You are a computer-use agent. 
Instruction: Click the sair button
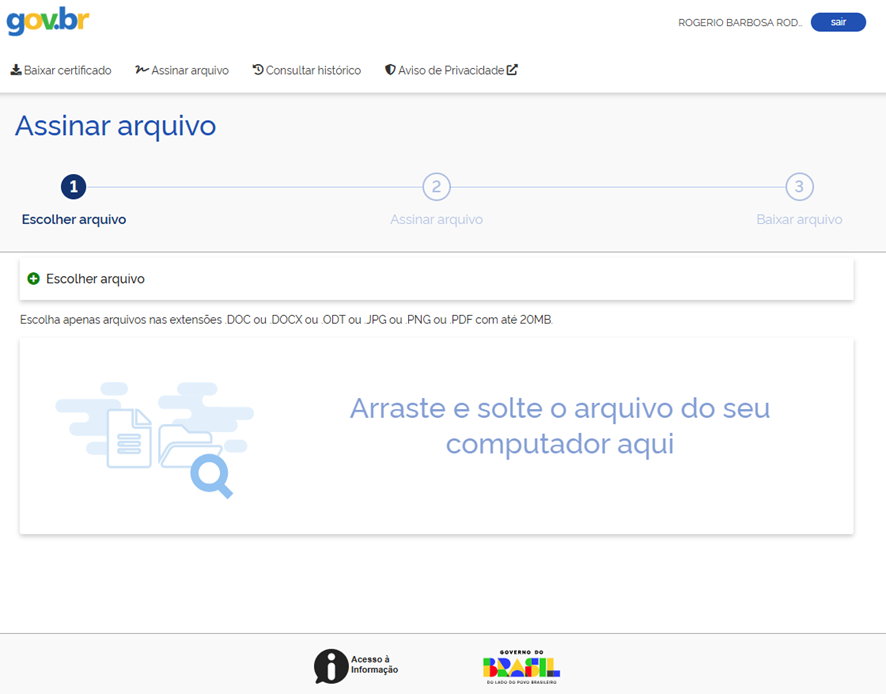[838, 21]
